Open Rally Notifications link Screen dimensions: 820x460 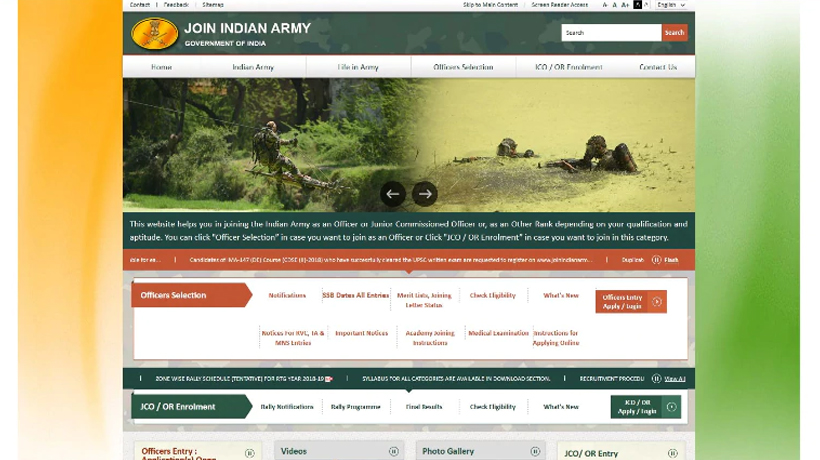(x=287, y=407)
